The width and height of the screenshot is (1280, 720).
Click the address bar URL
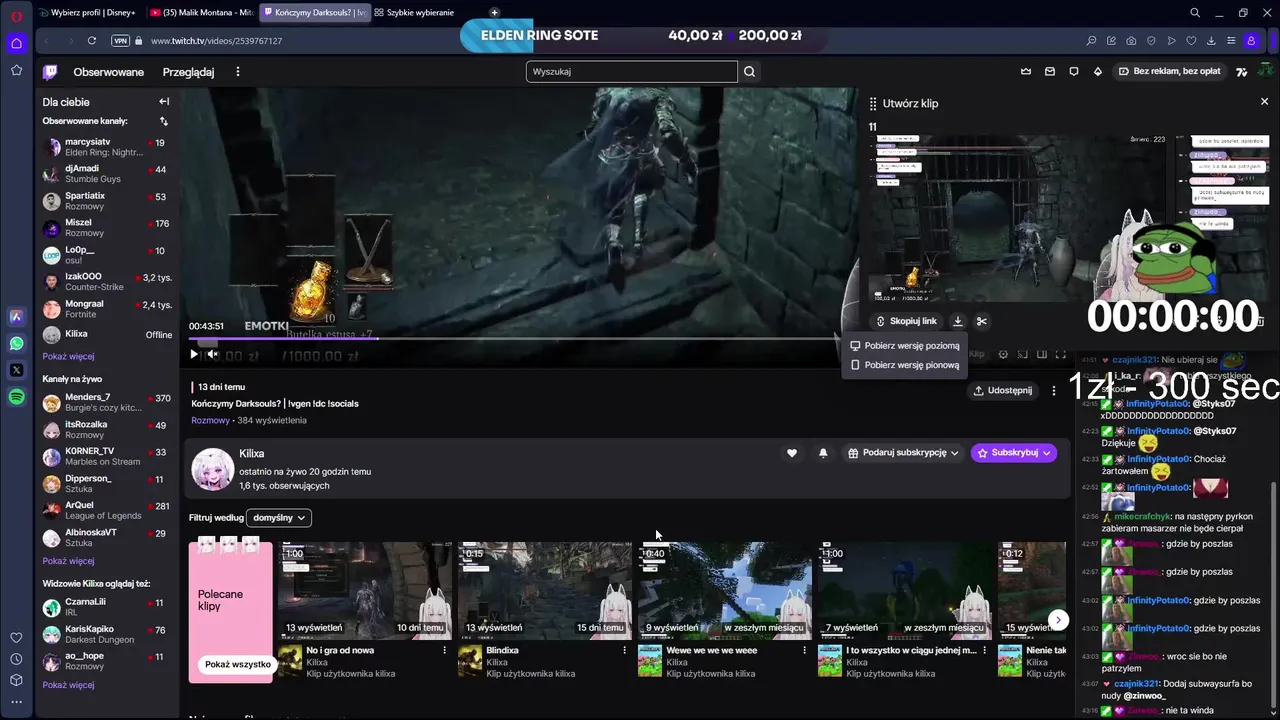216,41
